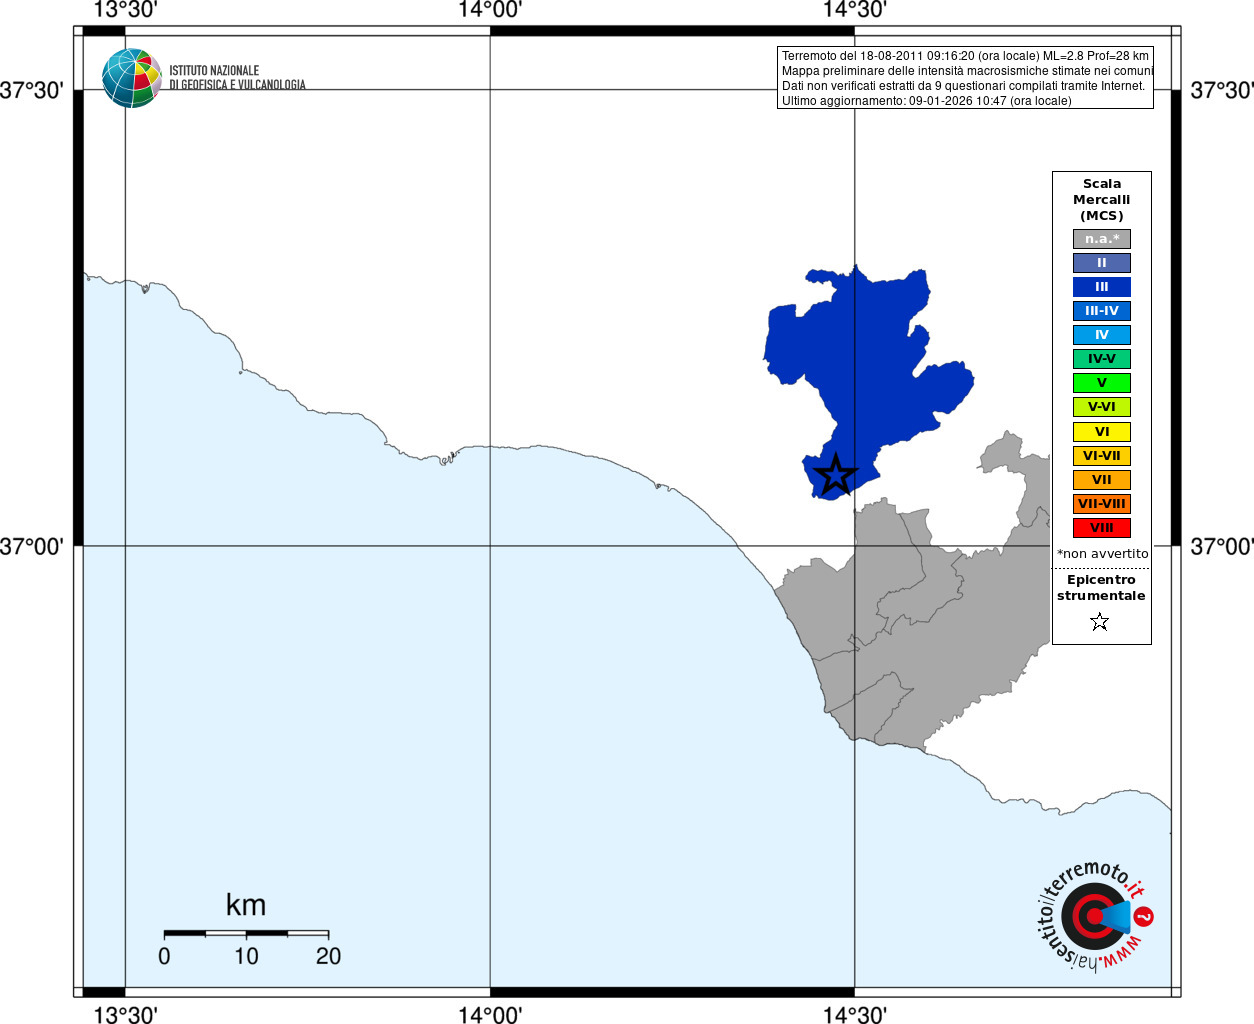Click the 'Terremoto del 18-08-2011' header line
Viewport: 1254px width, 1024px height.
point(965,56)
